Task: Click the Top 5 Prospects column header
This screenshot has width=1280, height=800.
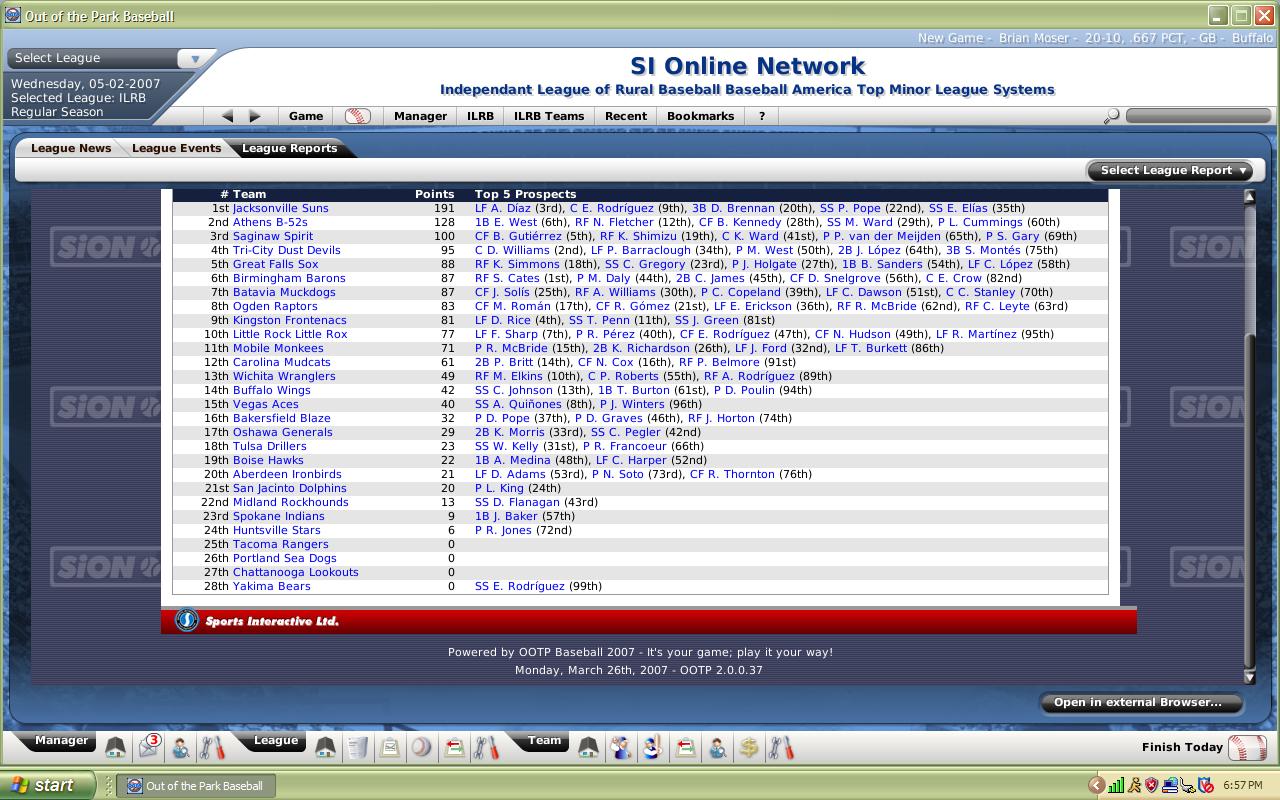Action: point(525,194)
